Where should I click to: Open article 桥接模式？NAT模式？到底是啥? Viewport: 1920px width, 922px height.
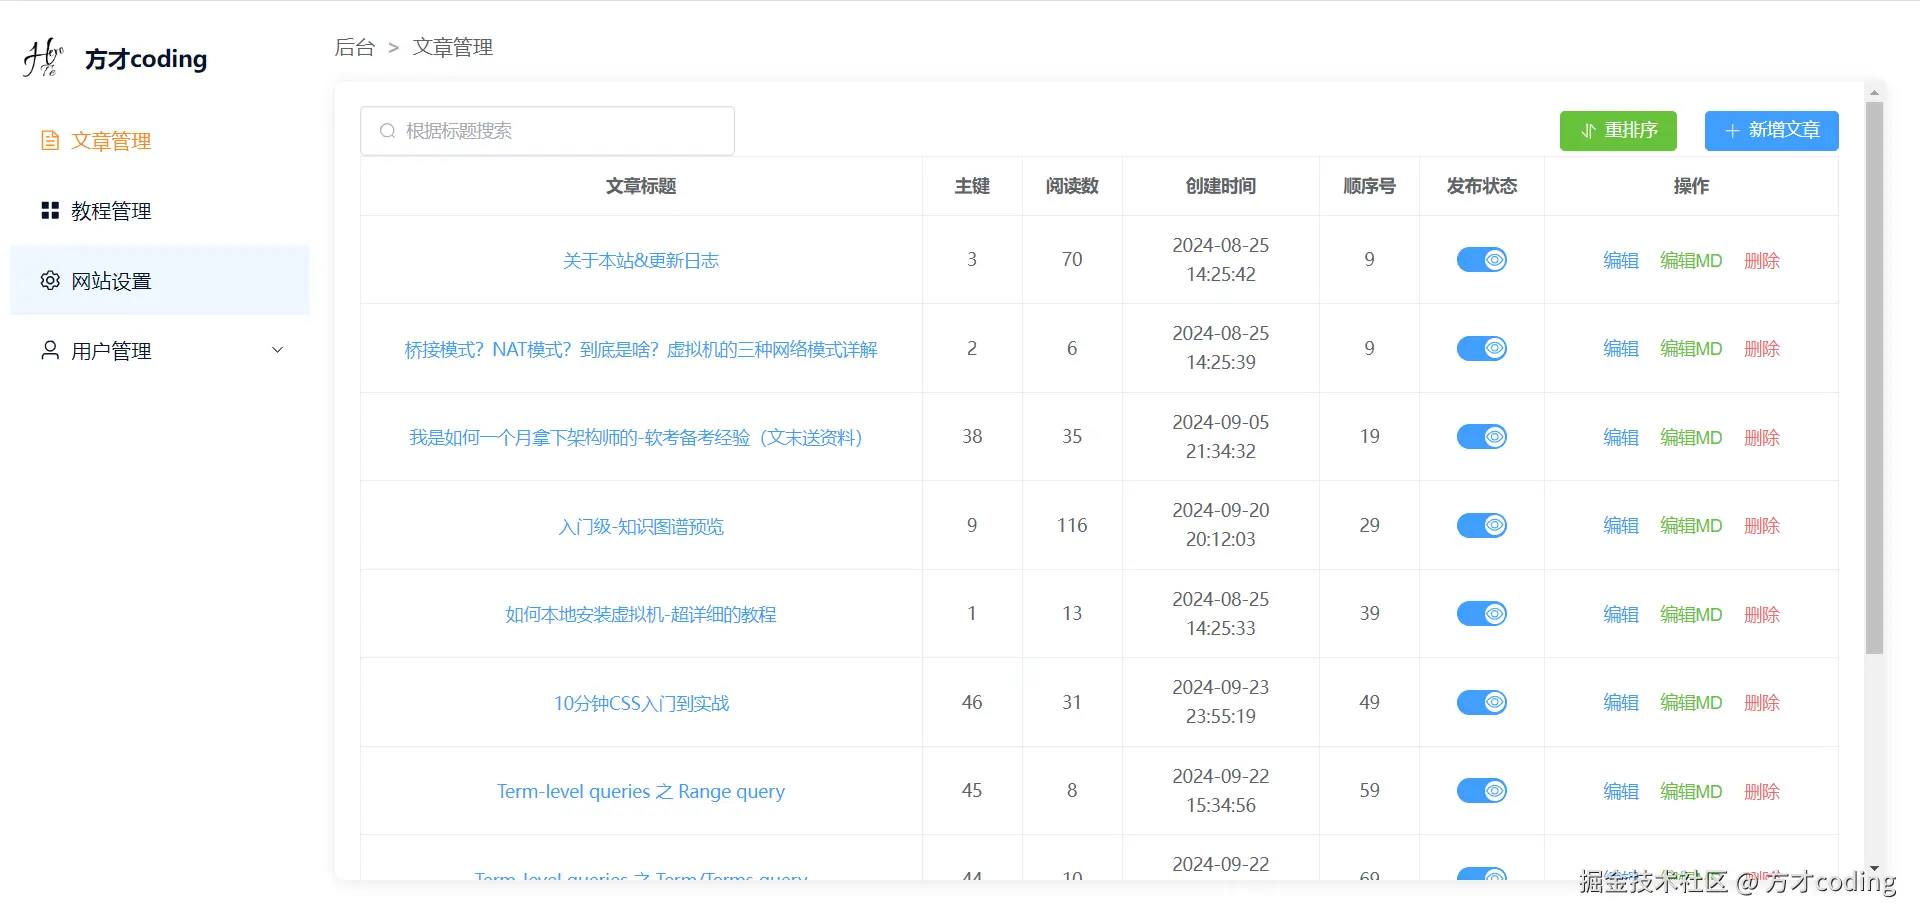(x=641, y=349)
